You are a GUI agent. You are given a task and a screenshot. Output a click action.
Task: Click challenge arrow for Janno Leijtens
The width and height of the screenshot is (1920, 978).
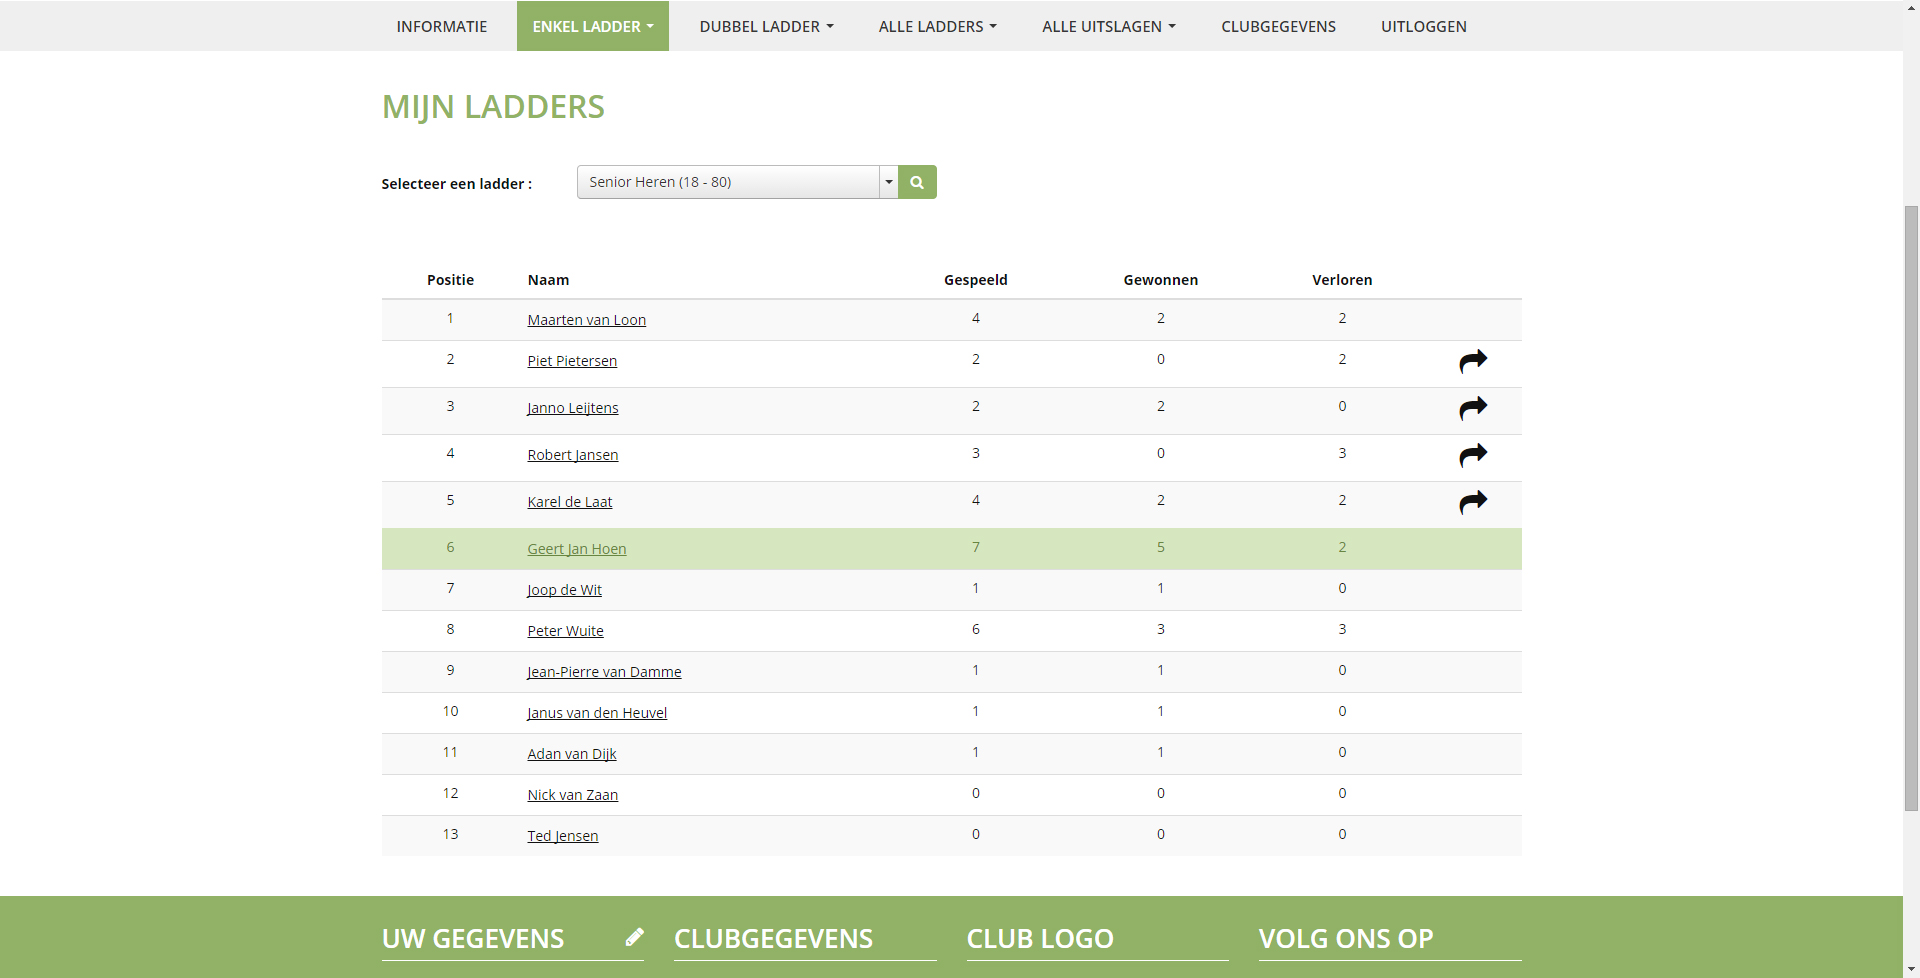pyautogui.click(x=1473, y=408)
